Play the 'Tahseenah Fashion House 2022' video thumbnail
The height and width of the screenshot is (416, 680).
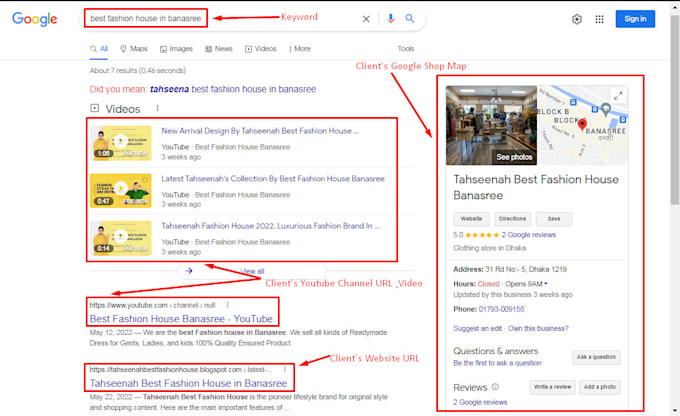coord(121,238)
